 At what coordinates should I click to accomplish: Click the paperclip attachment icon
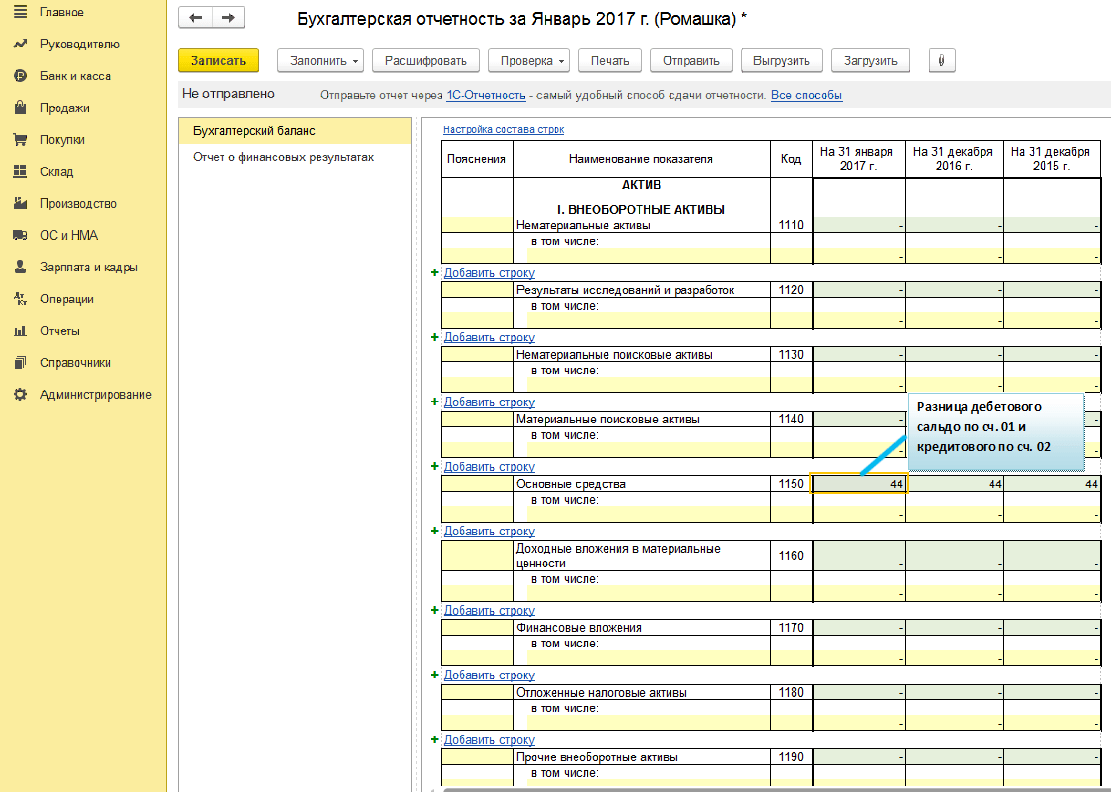(x=941, y=61)
